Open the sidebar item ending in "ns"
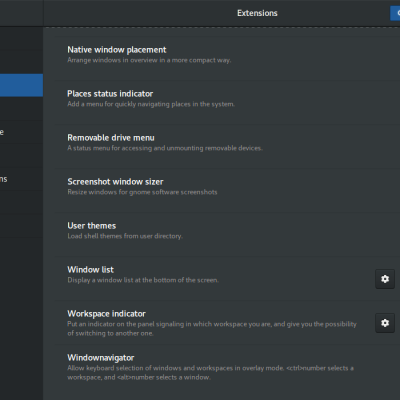 21,179
